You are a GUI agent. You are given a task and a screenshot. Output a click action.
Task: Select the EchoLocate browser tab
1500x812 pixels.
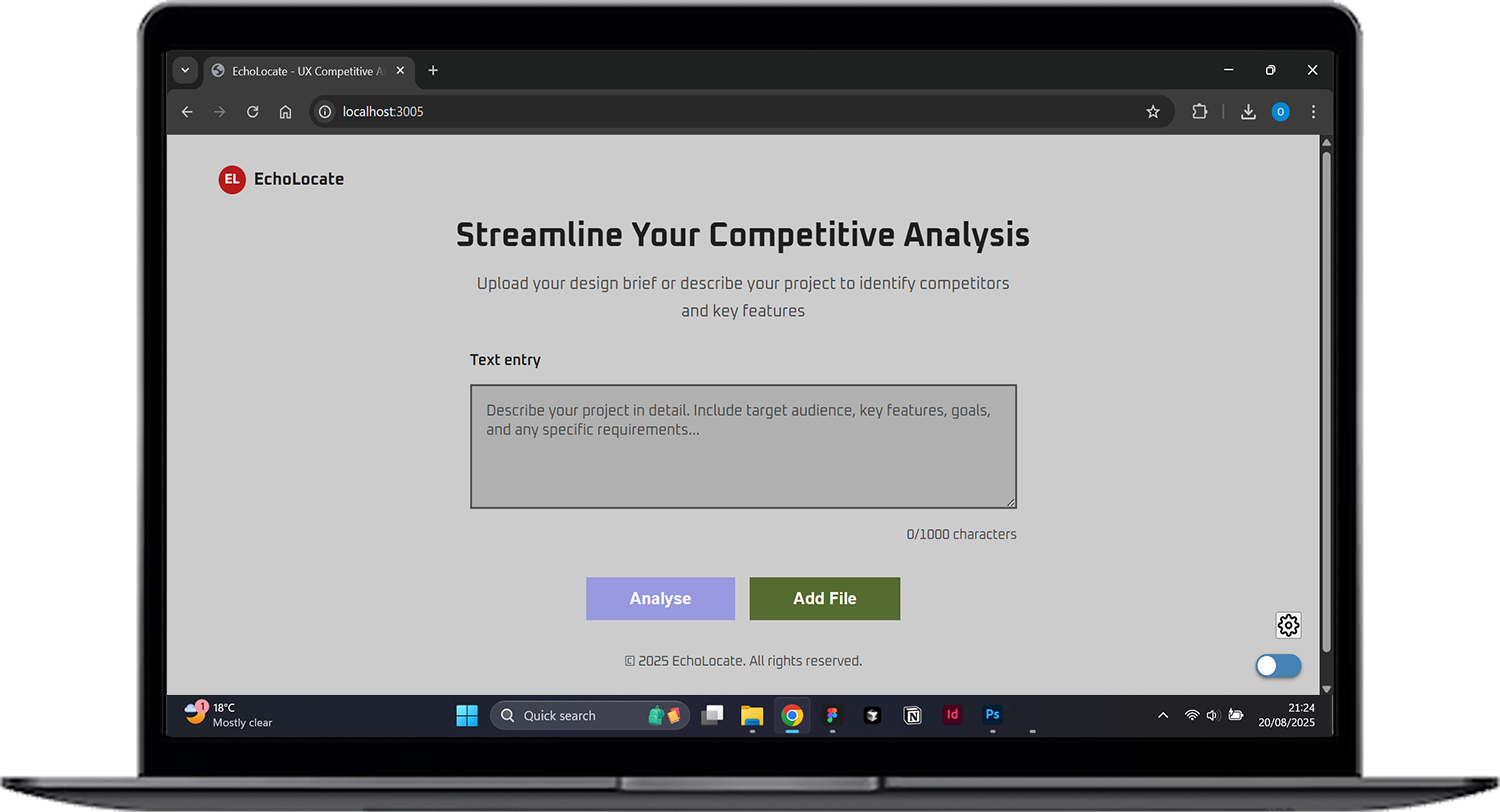coord(300,71)
